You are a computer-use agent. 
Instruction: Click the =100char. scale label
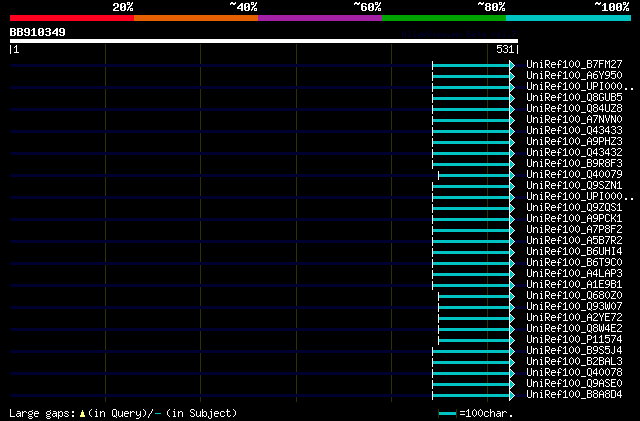click(486, 413)
